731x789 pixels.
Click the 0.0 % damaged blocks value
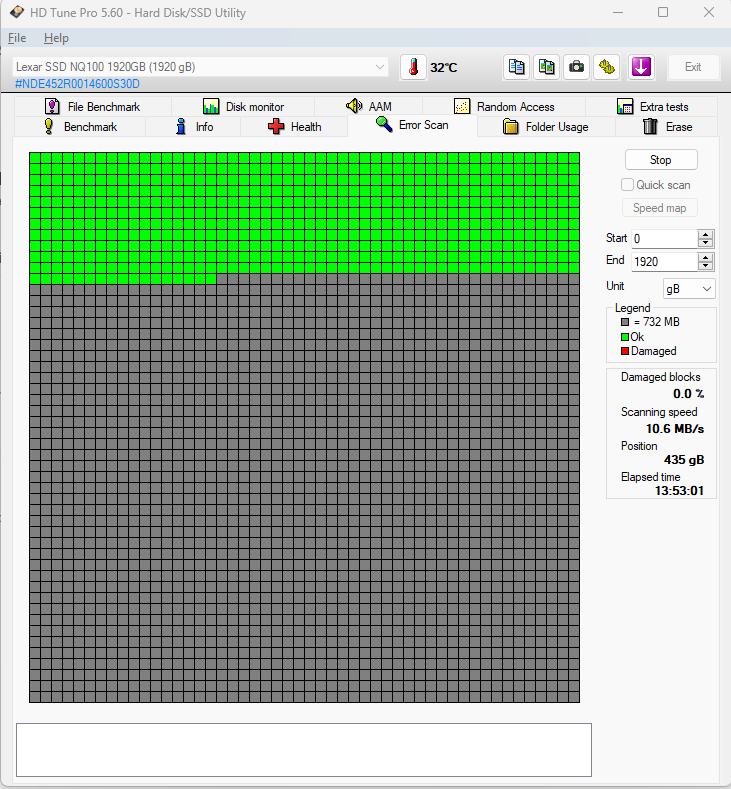(x=688, y=394)
